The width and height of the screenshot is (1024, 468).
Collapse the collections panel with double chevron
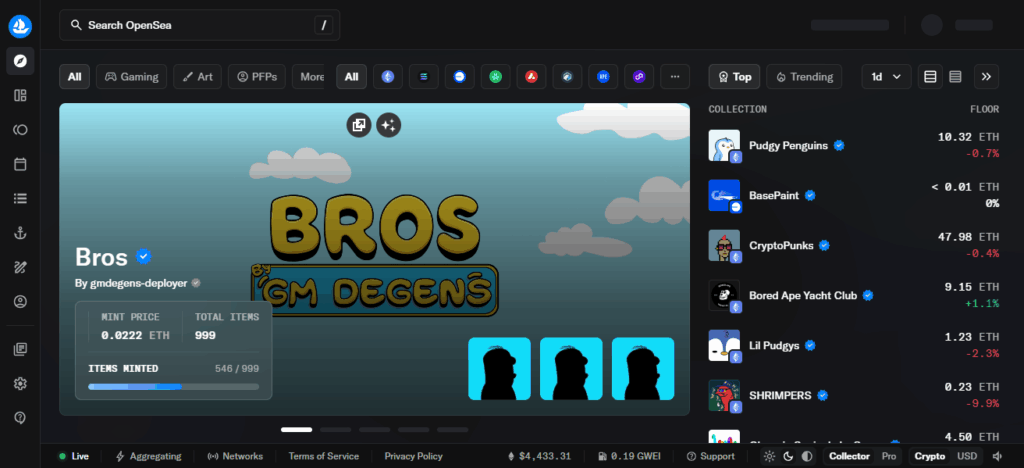pyautogui.click(x=986, y=76)
